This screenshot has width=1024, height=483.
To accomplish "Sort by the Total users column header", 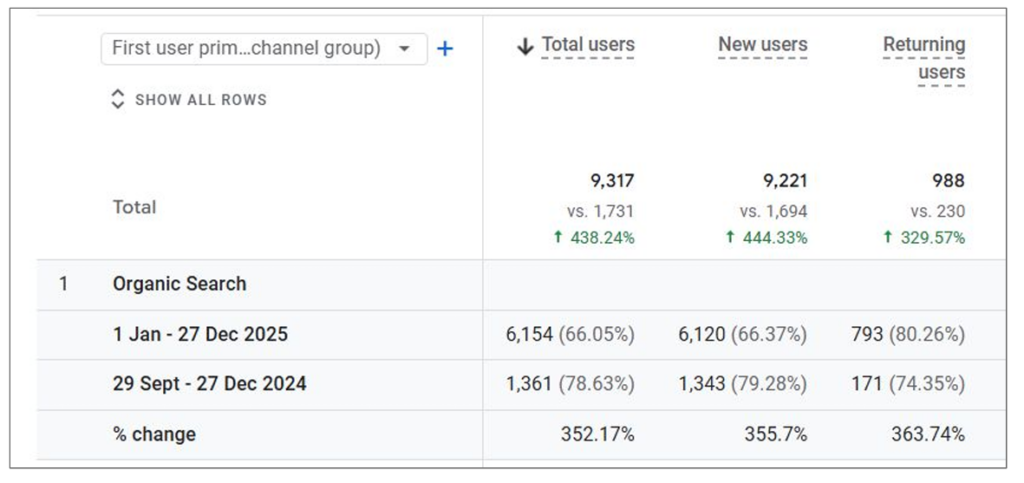I will coord(588,45).
